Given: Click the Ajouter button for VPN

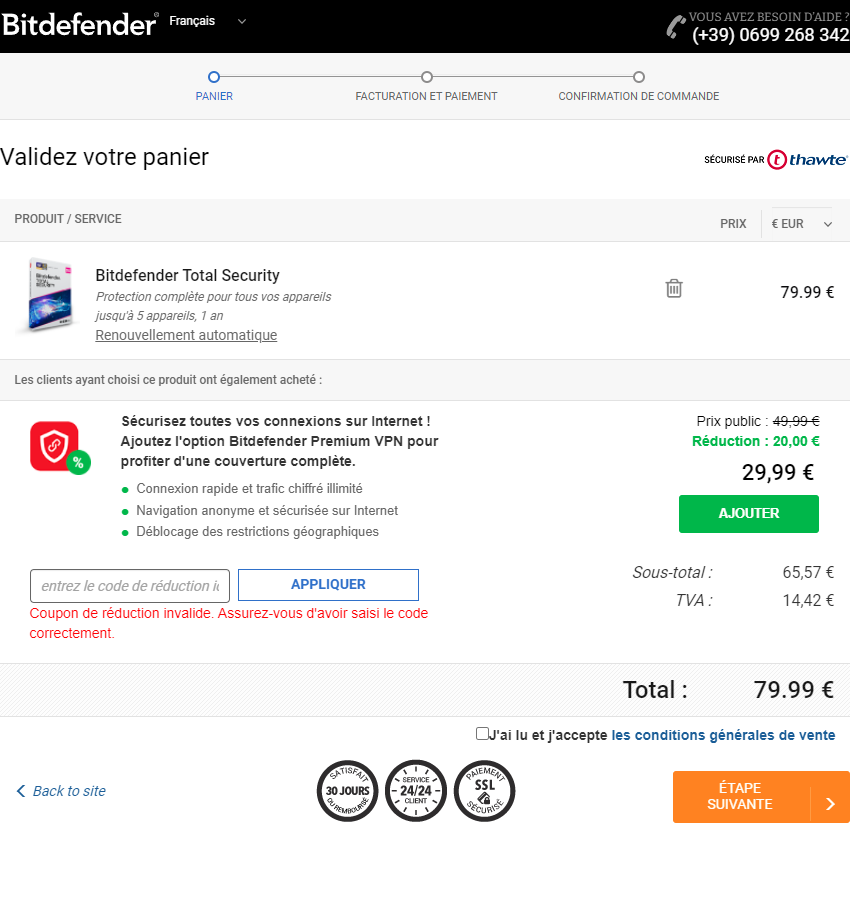Looking at the screenshot, I should pos(748,514).
